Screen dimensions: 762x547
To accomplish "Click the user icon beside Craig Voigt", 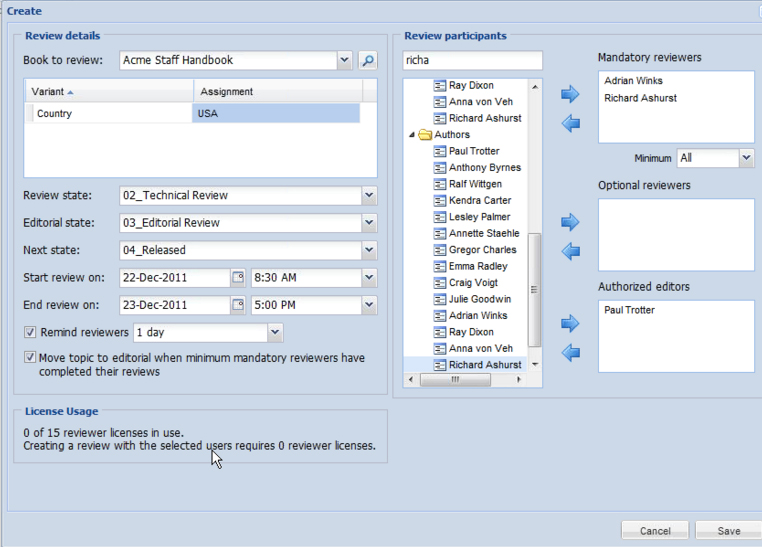I will 439,283.
